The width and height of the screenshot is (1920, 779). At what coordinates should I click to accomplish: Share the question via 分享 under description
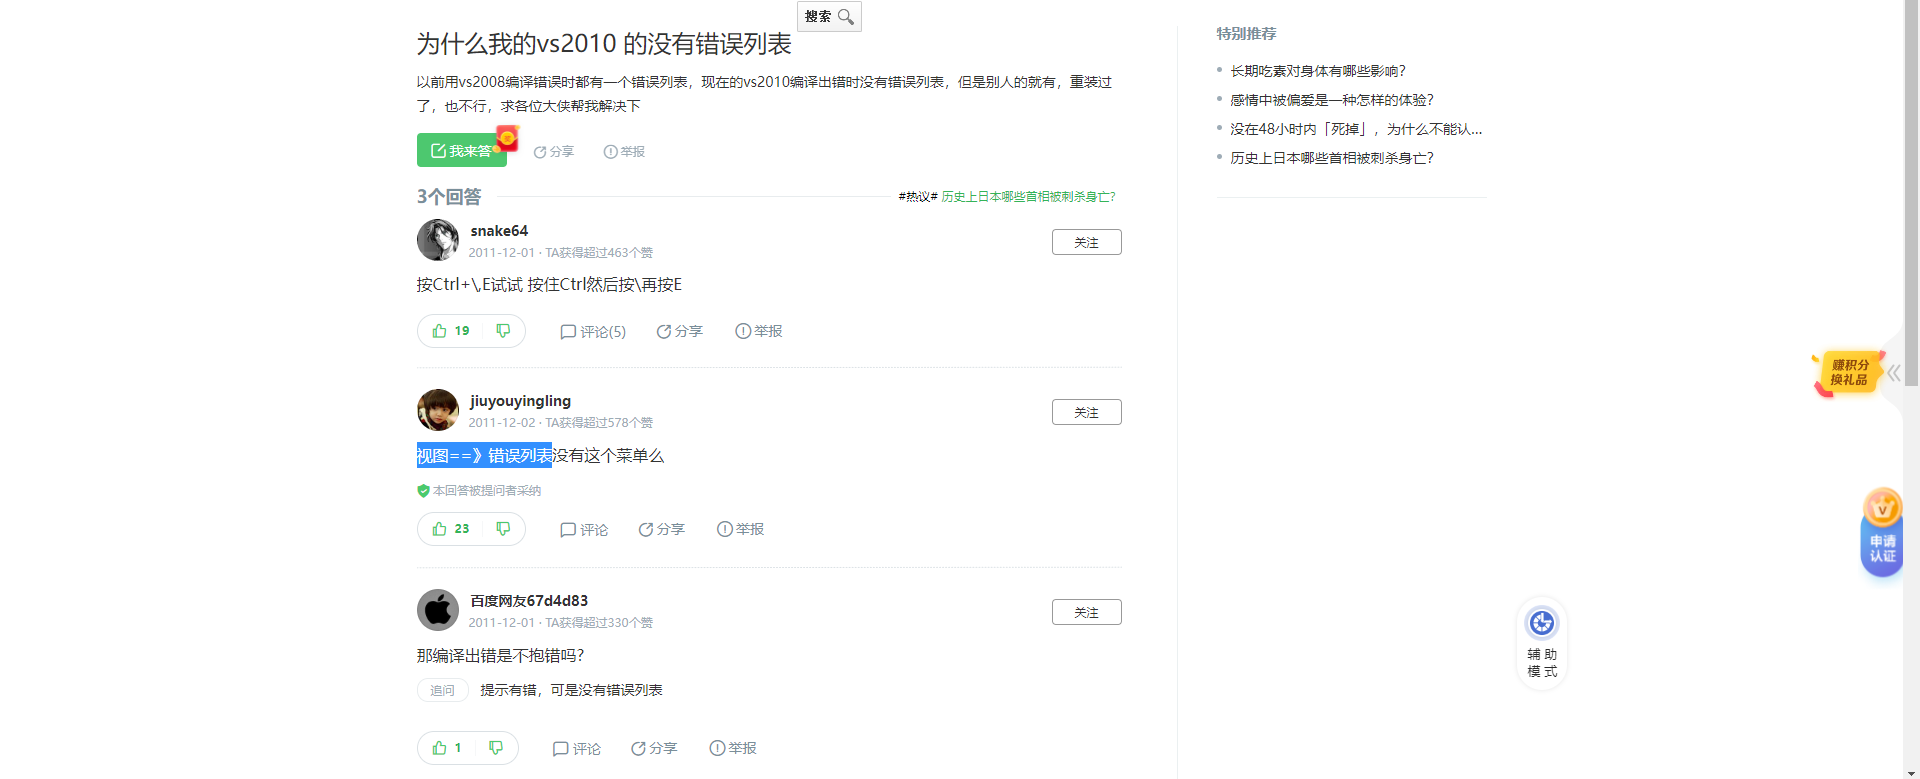(x=554, y=152)
